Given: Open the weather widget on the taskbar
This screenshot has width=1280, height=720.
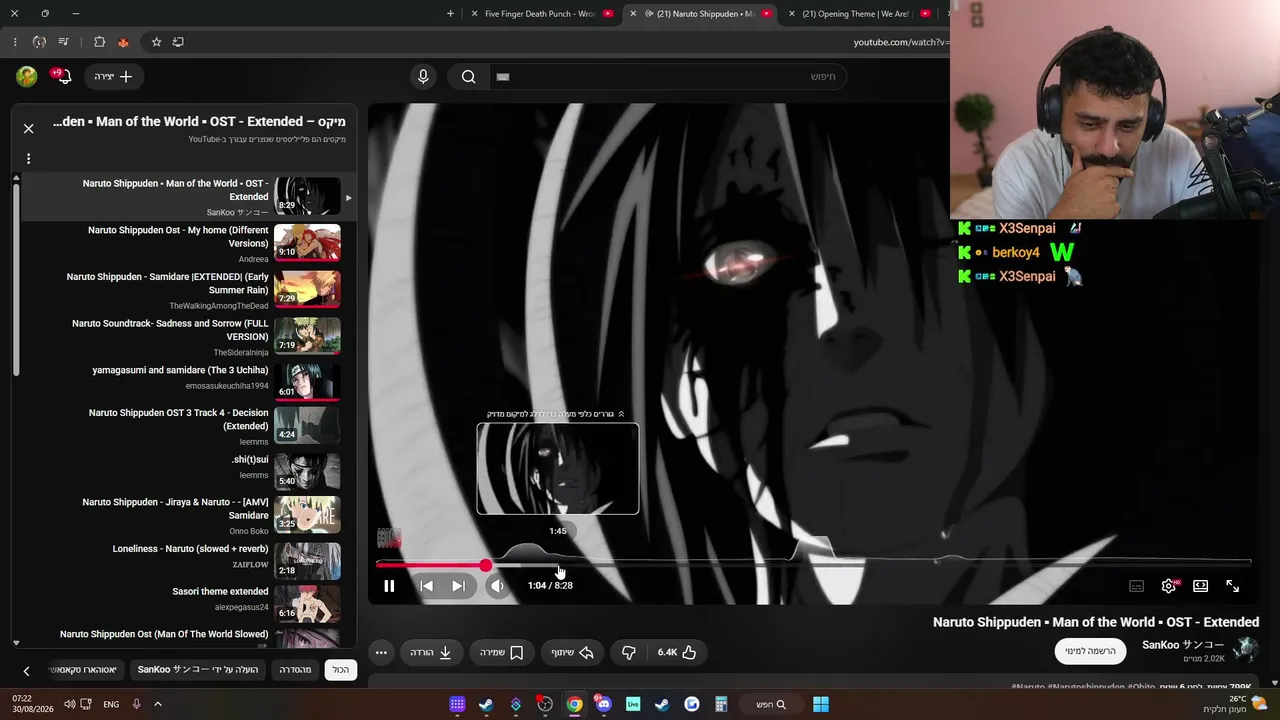Looking at the screenshot, I should (1237, 705).
